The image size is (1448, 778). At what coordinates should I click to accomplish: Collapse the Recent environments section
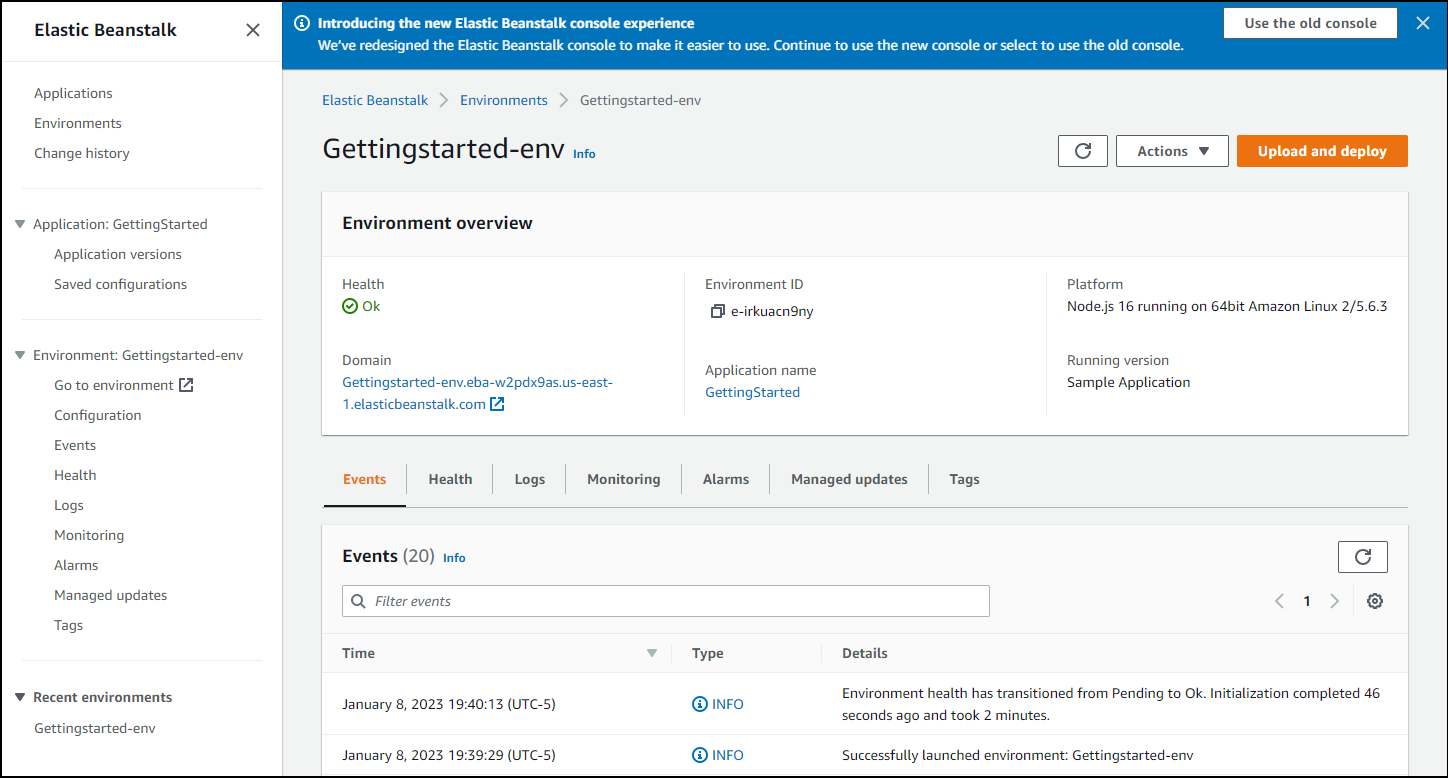coord(20,697)
